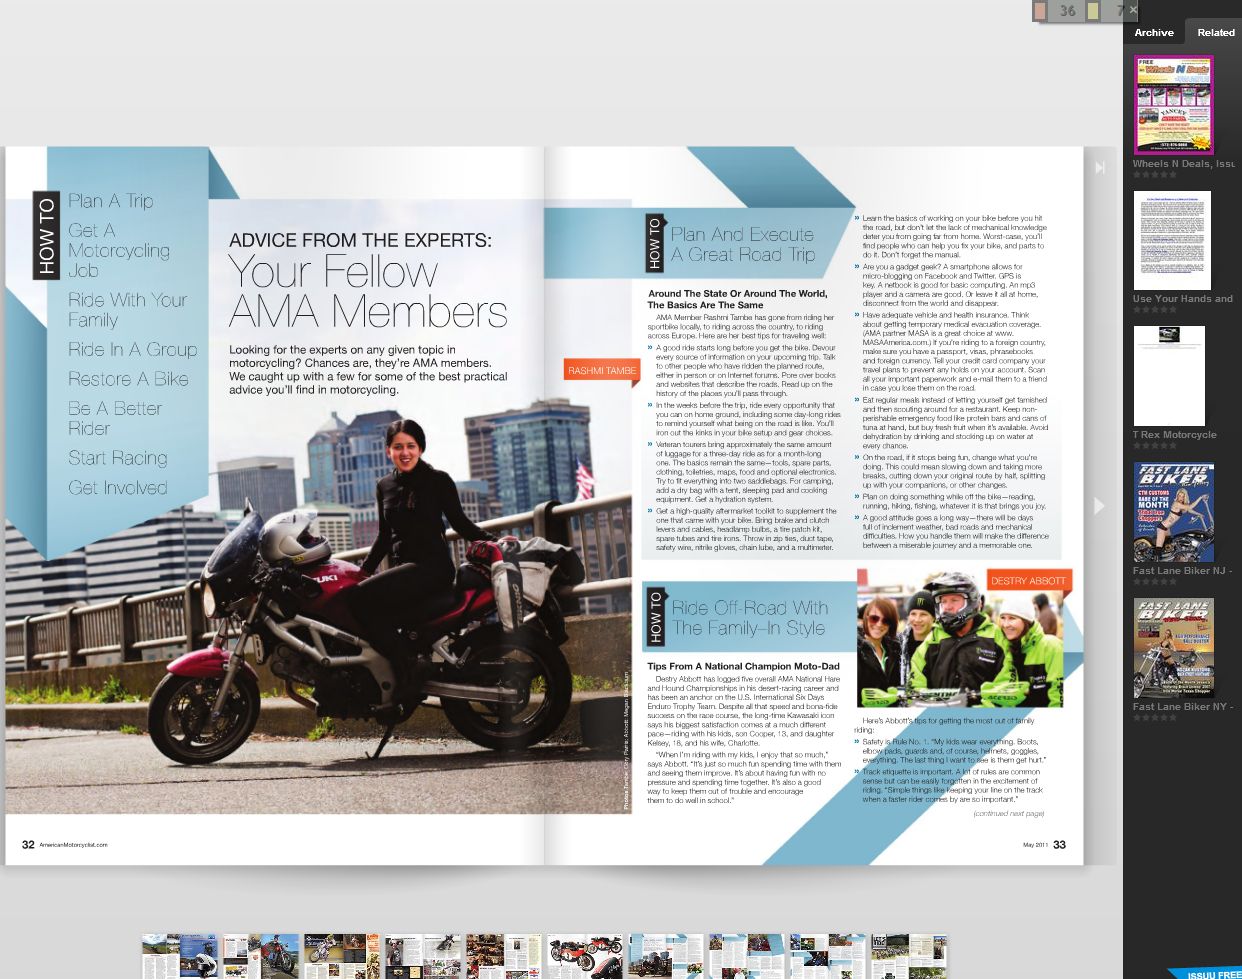This screenshot has width=1242, height=979.
Task: Click the pink swatch in top overlay
Action: [x=1040, y=11]
